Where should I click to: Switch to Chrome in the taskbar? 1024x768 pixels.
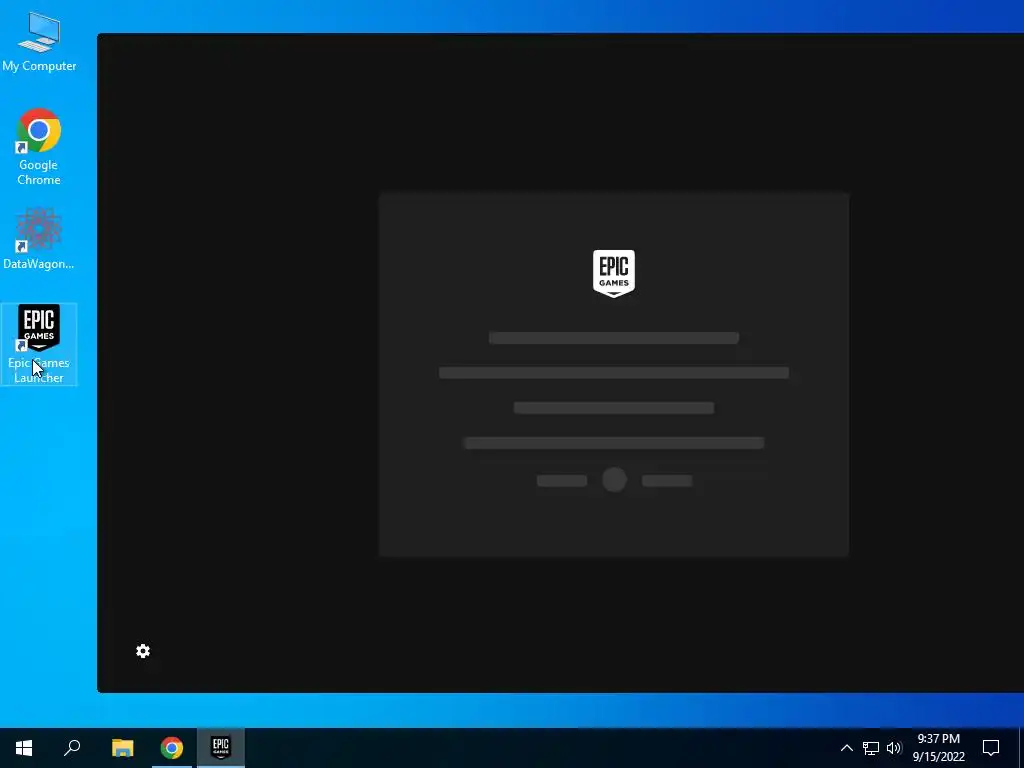[172, 748]
